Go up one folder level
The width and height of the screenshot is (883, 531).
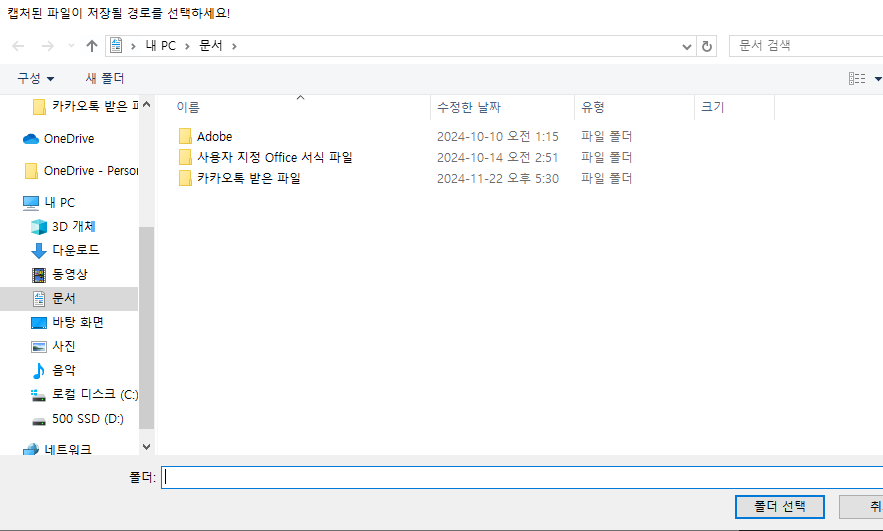[x=92, y=46]
